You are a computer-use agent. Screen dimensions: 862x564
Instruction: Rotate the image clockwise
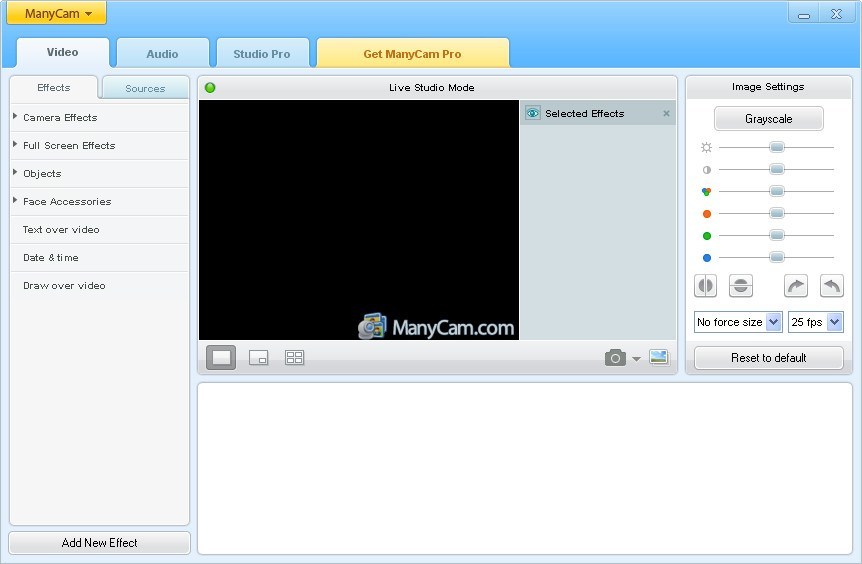(795, 286)
